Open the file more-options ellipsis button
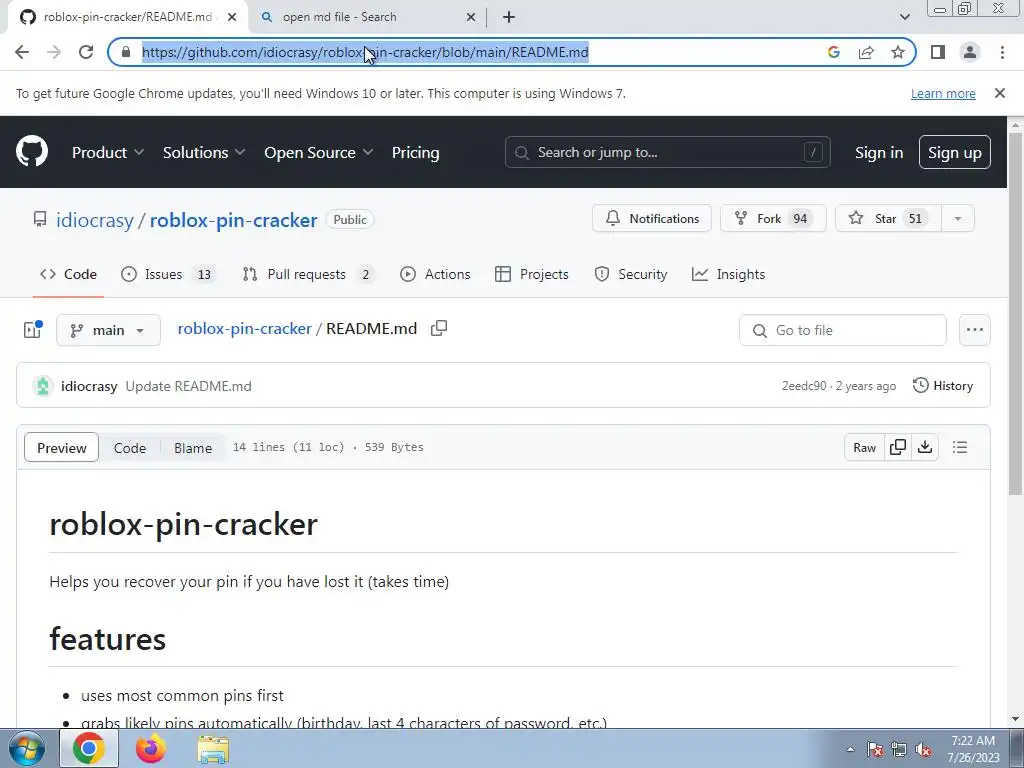The width and height of the screenshot is (1024, 768). coord(974,330)
